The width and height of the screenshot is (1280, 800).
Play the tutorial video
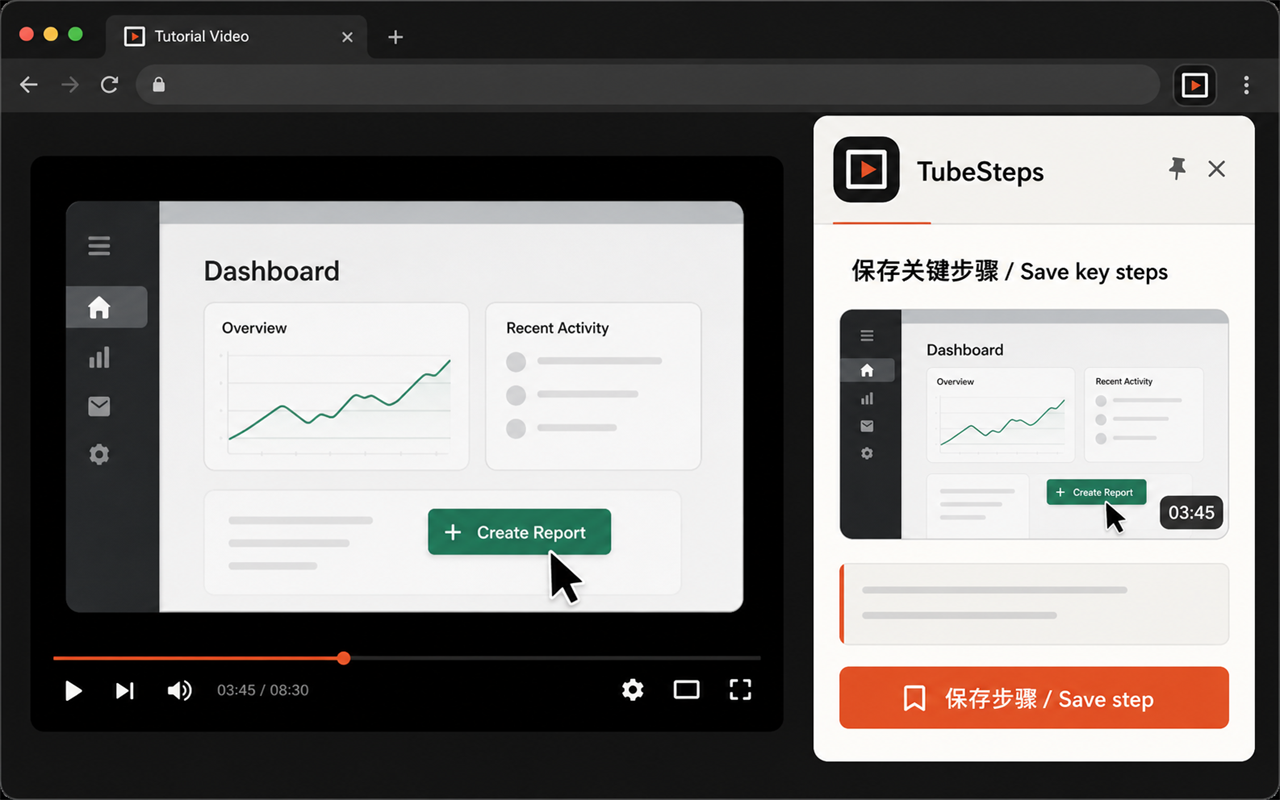73,690
